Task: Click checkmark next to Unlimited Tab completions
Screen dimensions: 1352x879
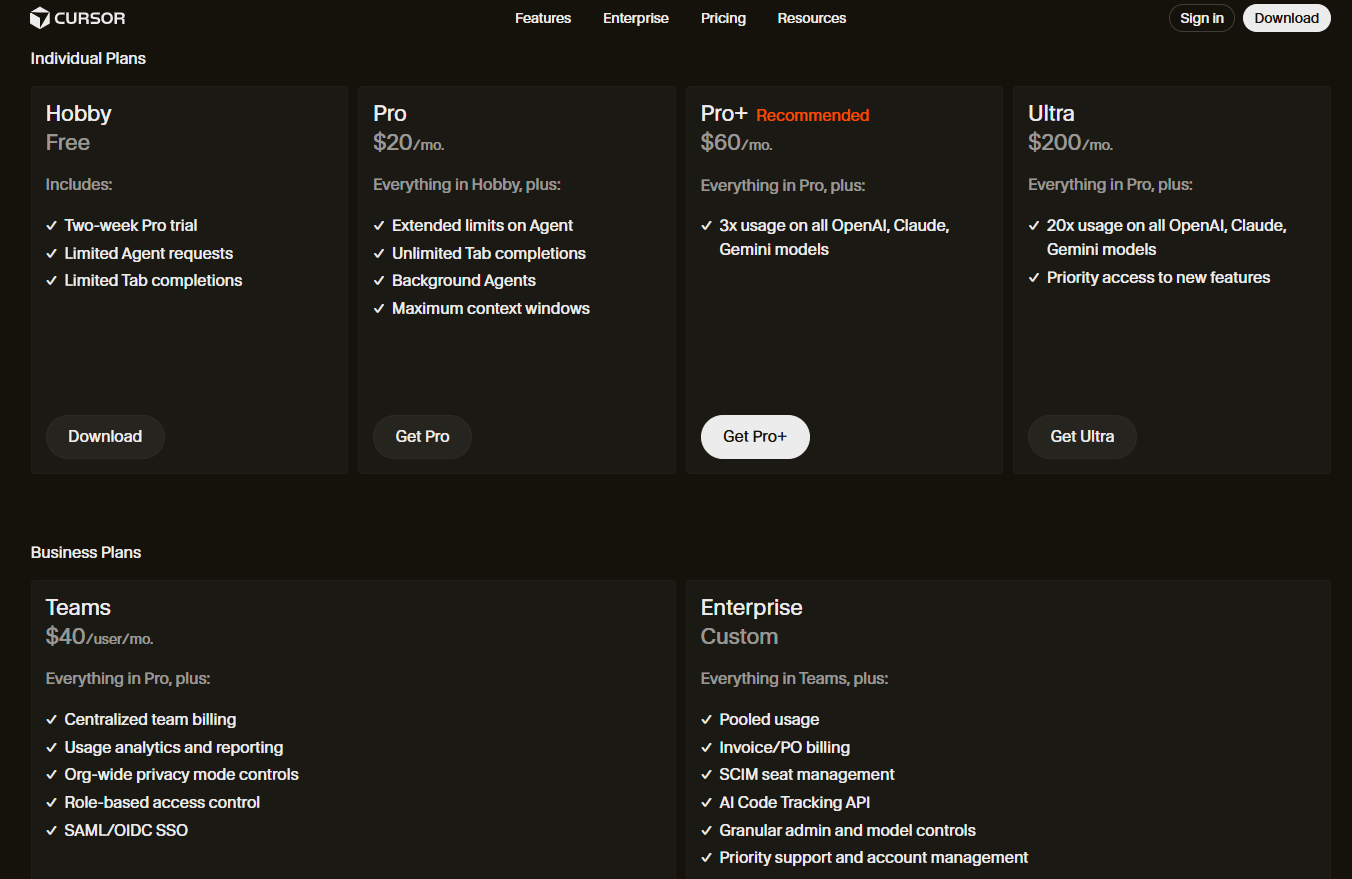Action: tap(379, 254)
